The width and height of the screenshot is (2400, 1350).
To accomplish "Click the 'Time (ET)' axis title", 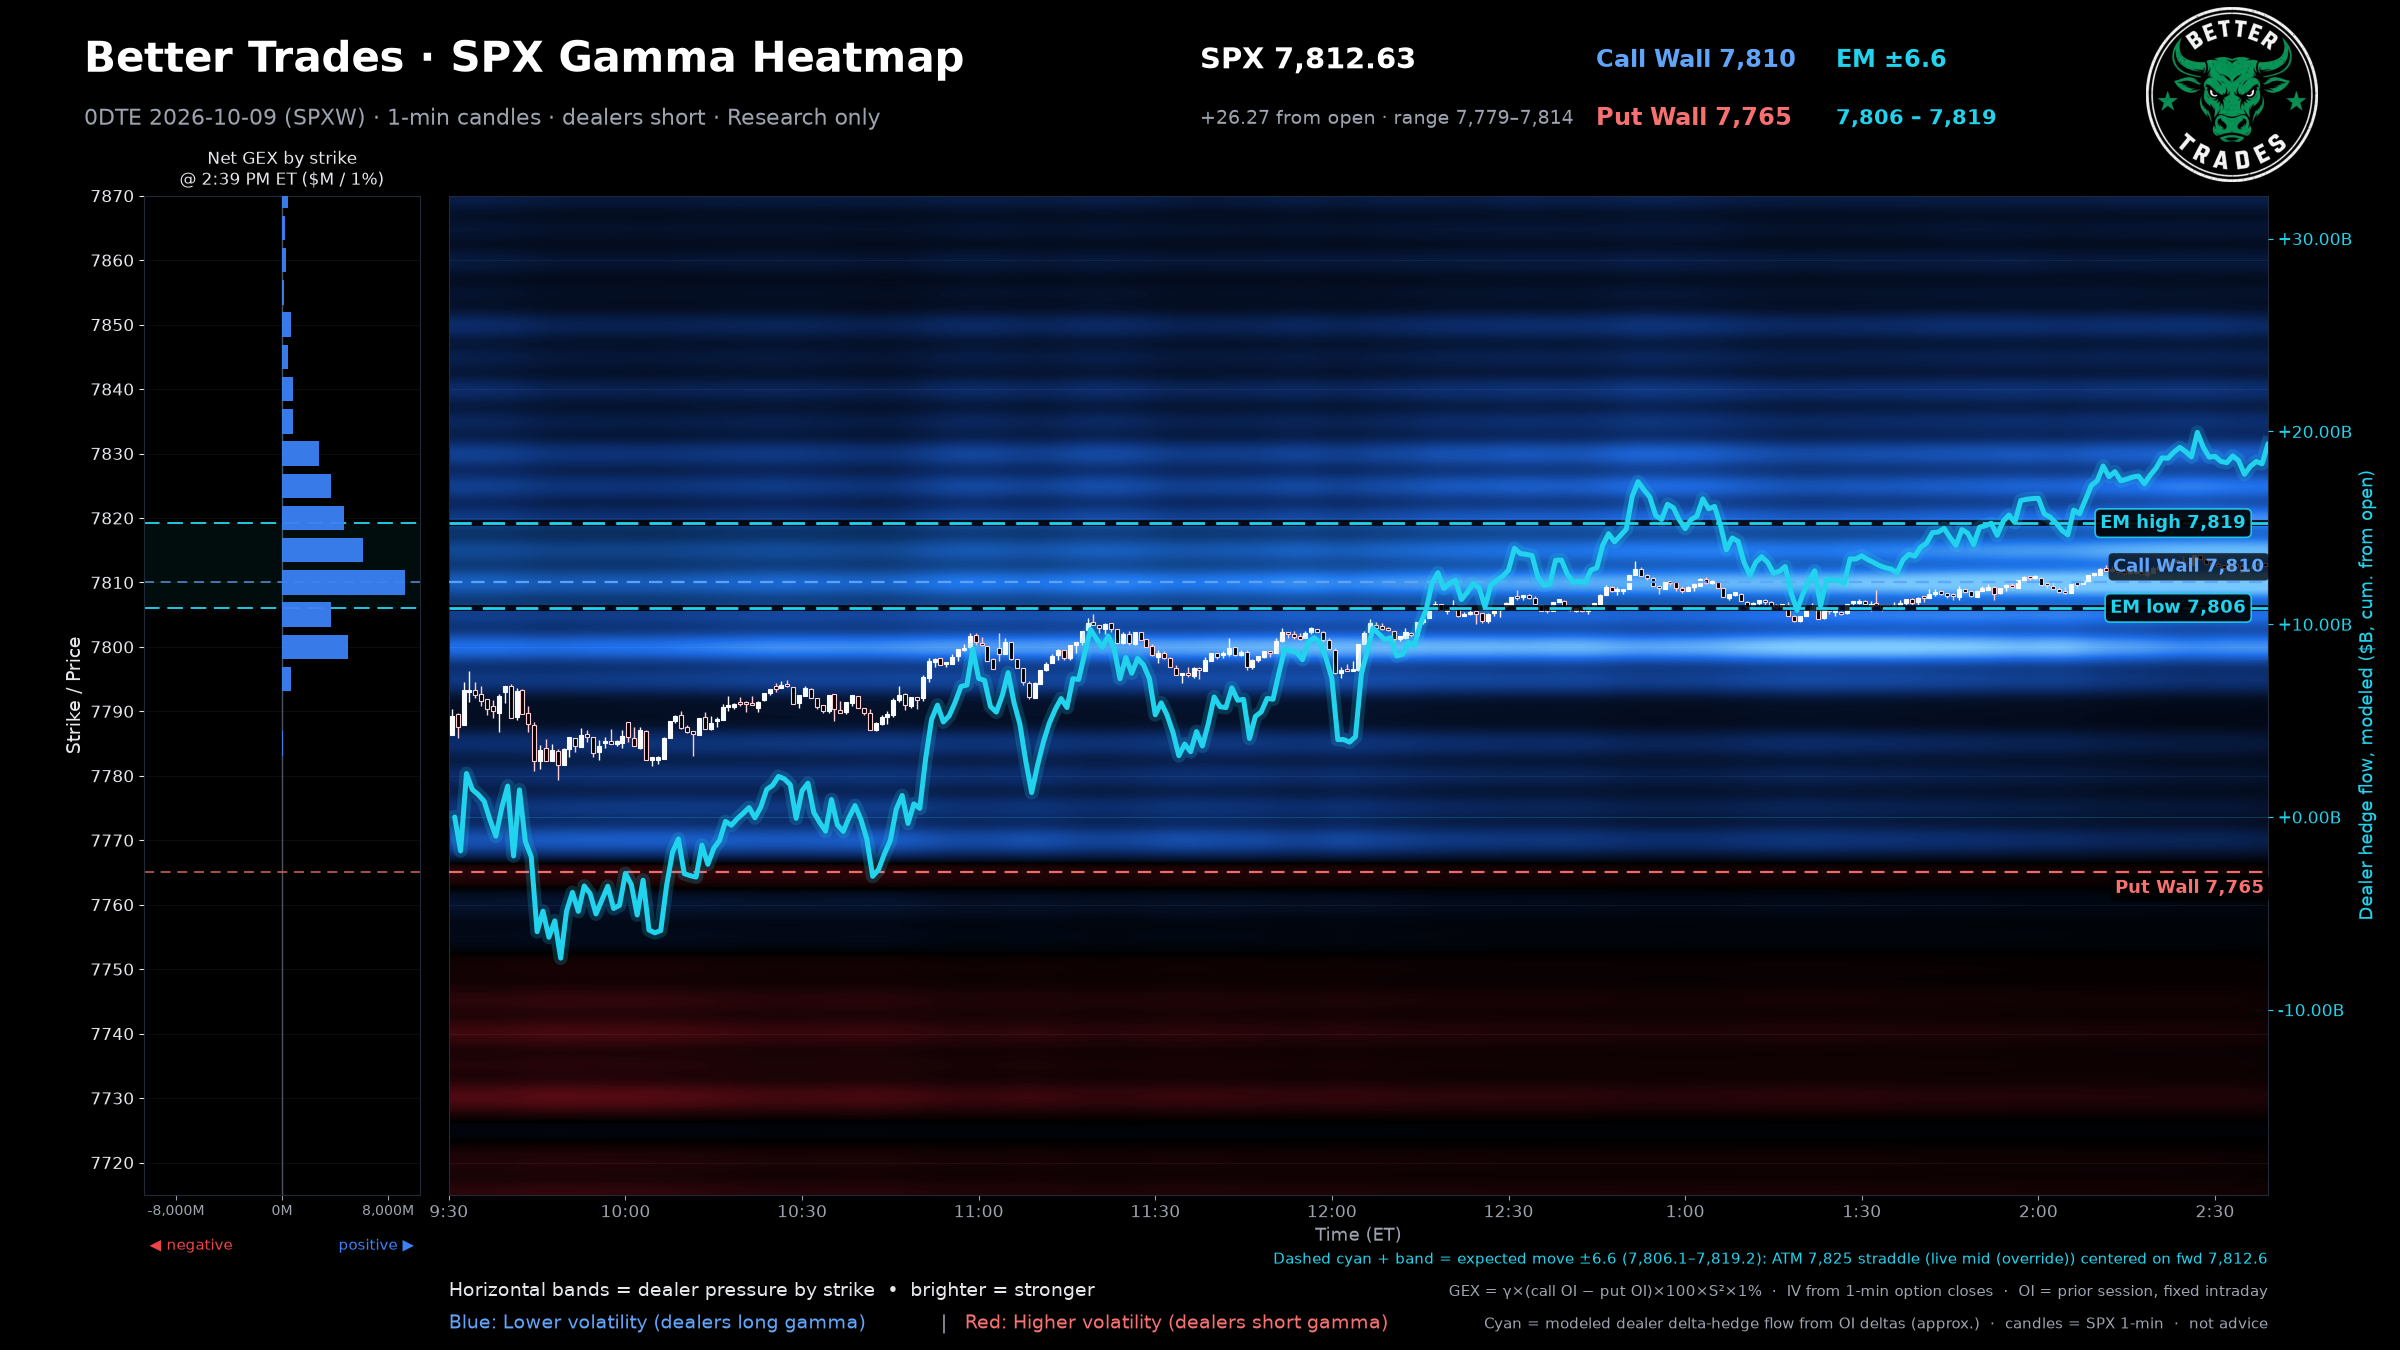I will [x=1358, y=1235].
